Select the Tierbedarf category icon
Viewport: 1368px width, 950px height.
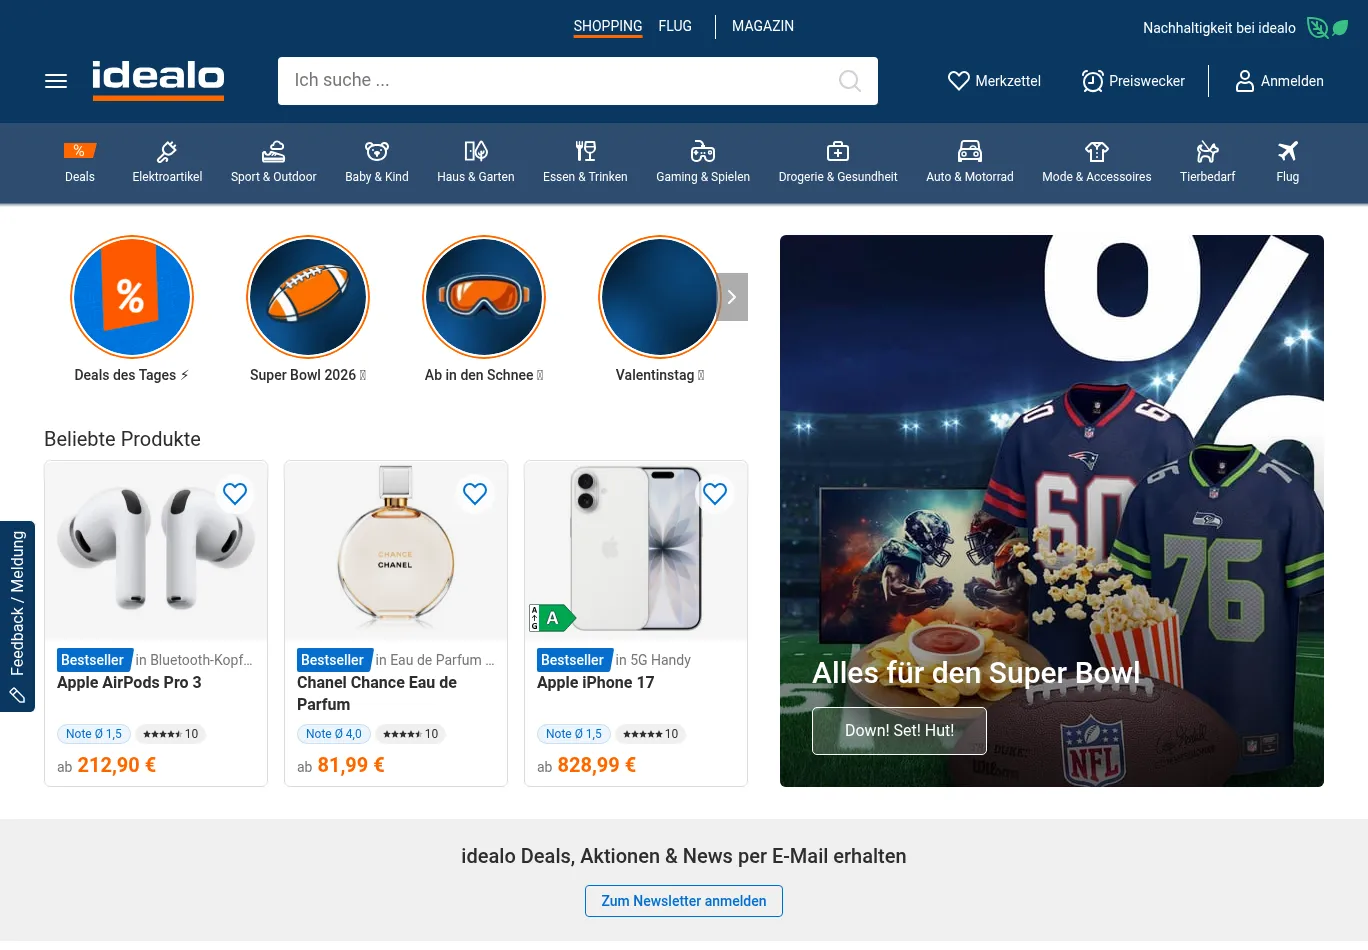coord(1207,151)
